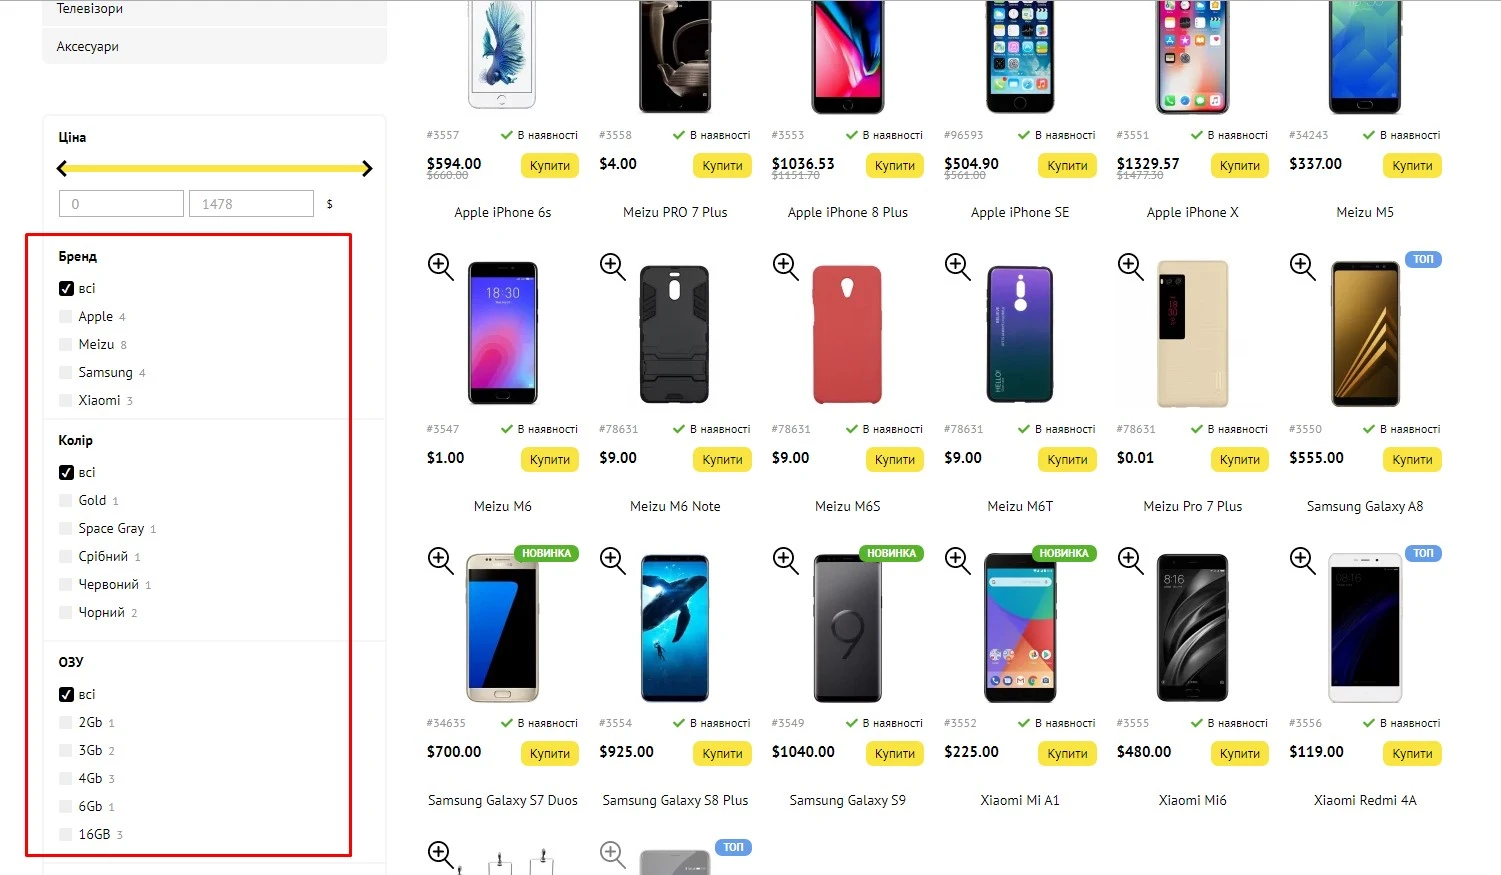The width and height of the screenshot is (1501, 875).
Task: Click the zoom magnifier on Meizu M6
Action: 441,266
